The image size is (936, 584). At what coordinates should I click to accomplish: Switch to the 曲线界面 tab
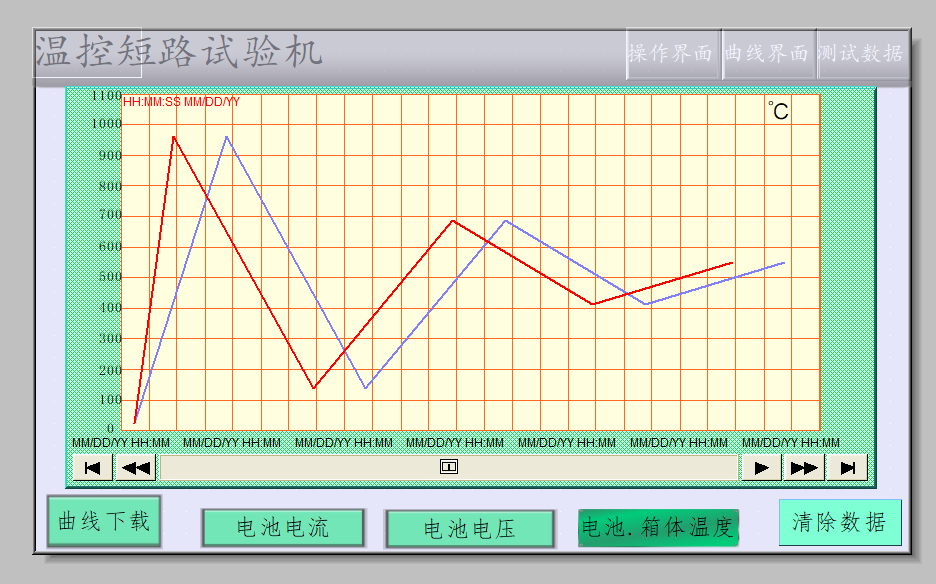766,54
